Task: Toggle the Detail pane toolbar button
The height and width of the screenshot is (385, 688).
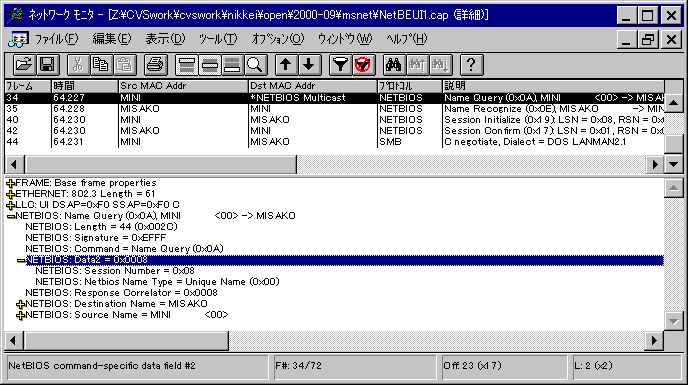Action: [x=209, y=65]
